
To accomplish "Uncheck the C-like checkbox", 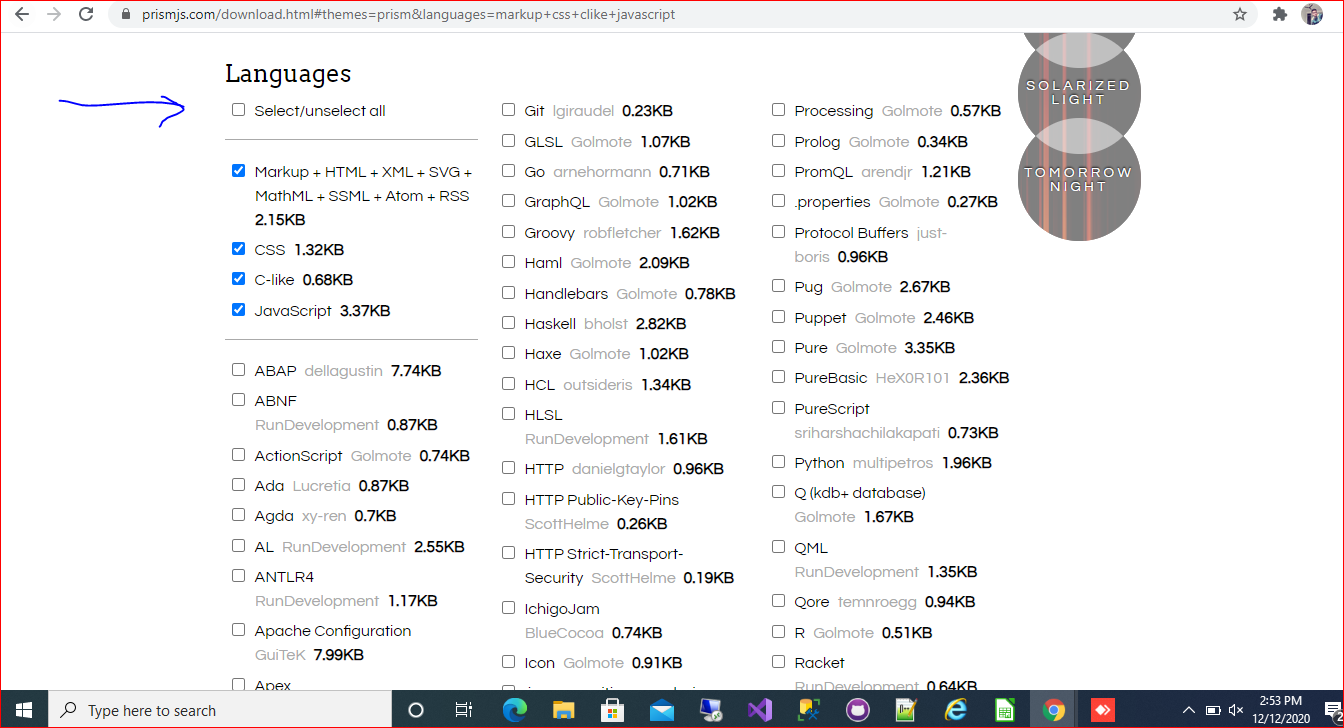I will (x=238, y=279).
